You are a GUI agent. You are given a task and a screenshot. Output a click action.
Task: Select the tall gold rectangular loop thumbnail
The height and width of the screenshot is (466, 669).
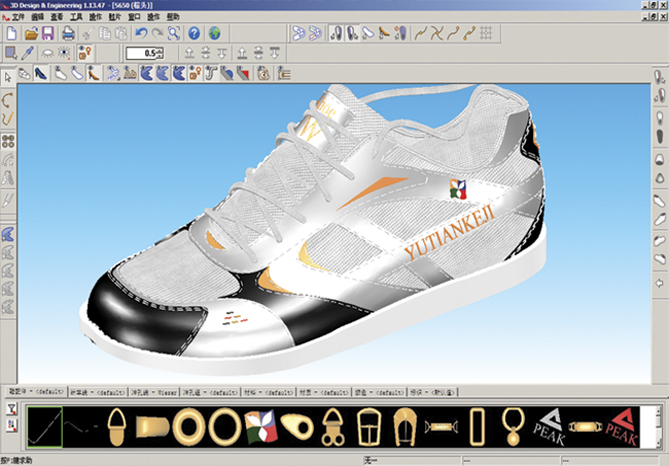click(477, 427)
